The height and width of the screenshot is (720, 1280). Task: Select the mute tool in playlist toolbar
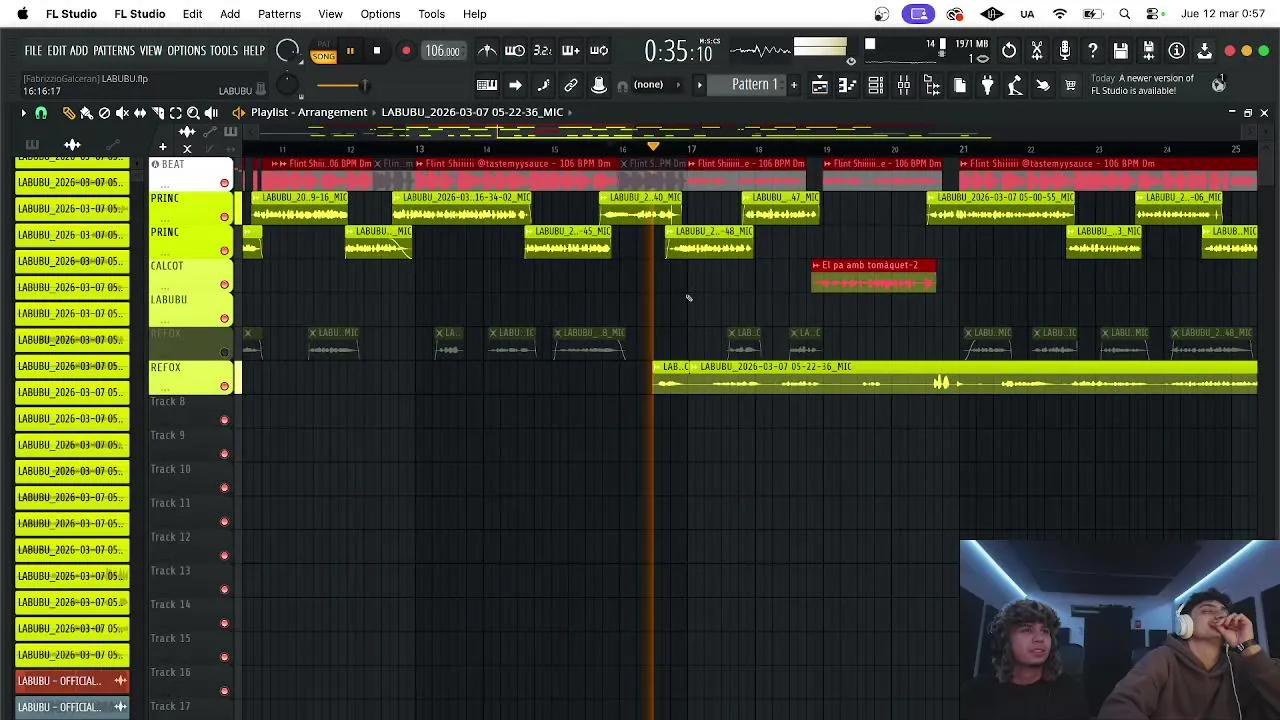(122, 113)
